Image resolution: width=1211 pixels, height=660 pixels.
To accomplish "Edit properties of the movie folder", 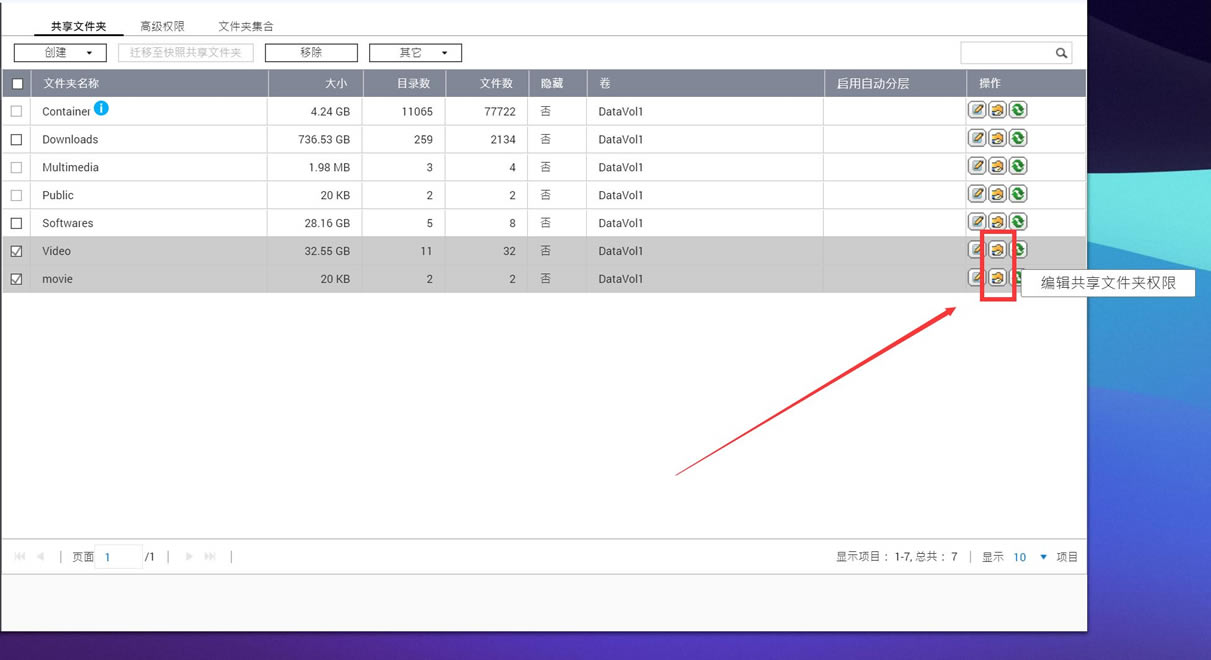I will [x=977, y=278].
